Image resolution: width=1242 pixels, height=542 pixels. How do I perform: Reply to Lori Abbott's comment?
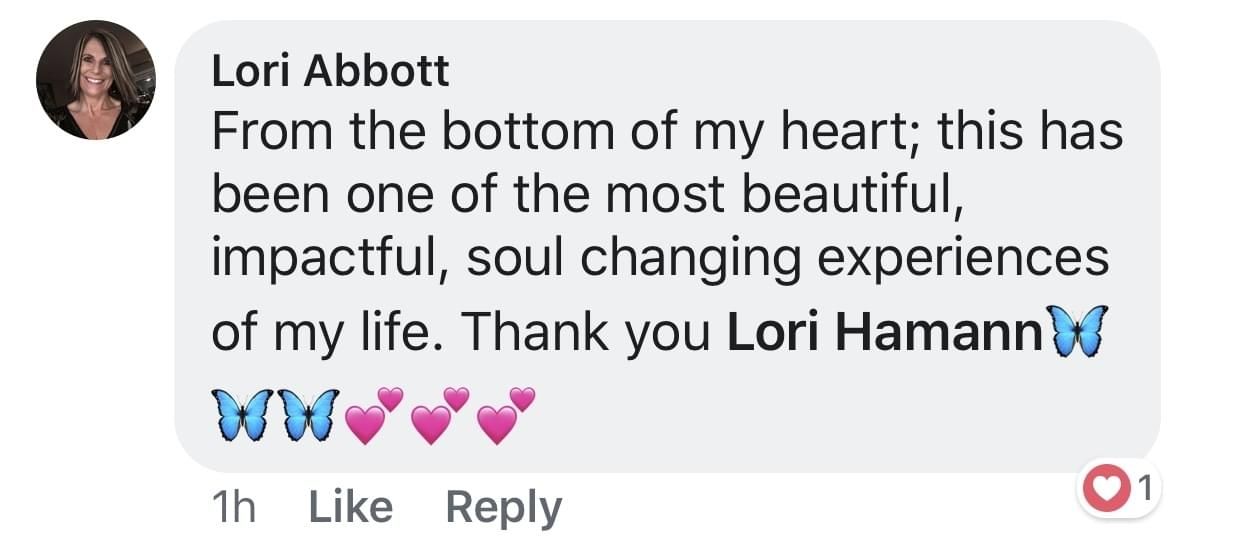pos(503,508)
